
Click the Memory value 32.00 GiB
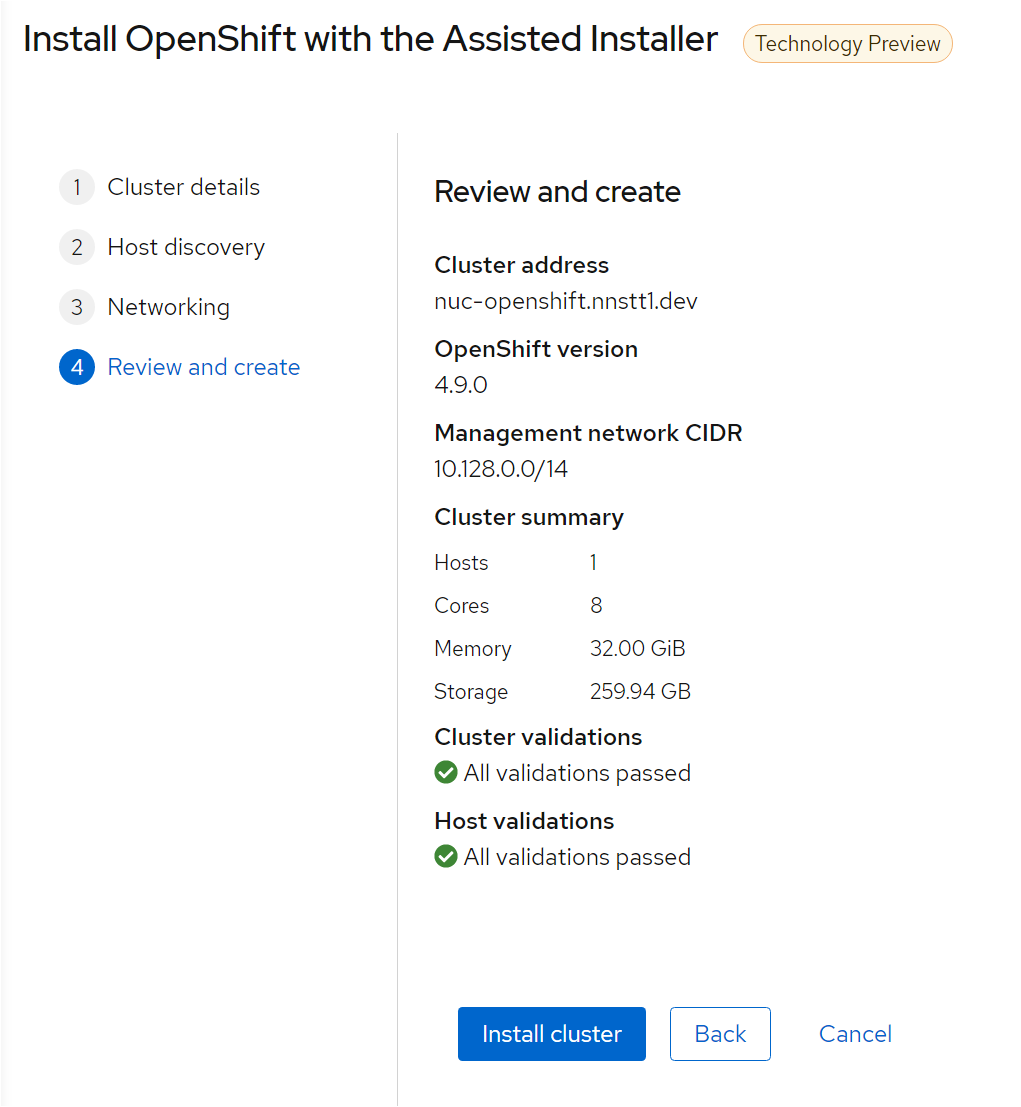[638, 649]
